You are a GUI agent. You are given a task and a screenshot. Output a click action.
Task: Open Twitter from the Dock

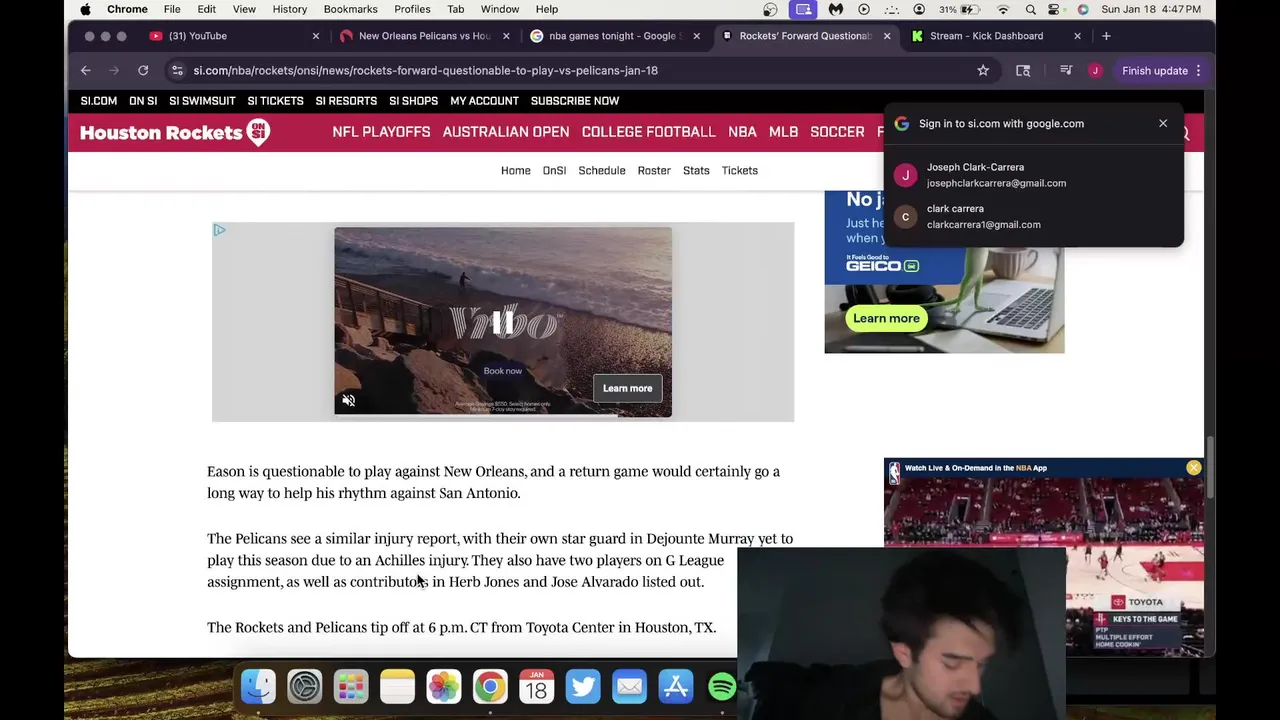[x=583, y=686]
